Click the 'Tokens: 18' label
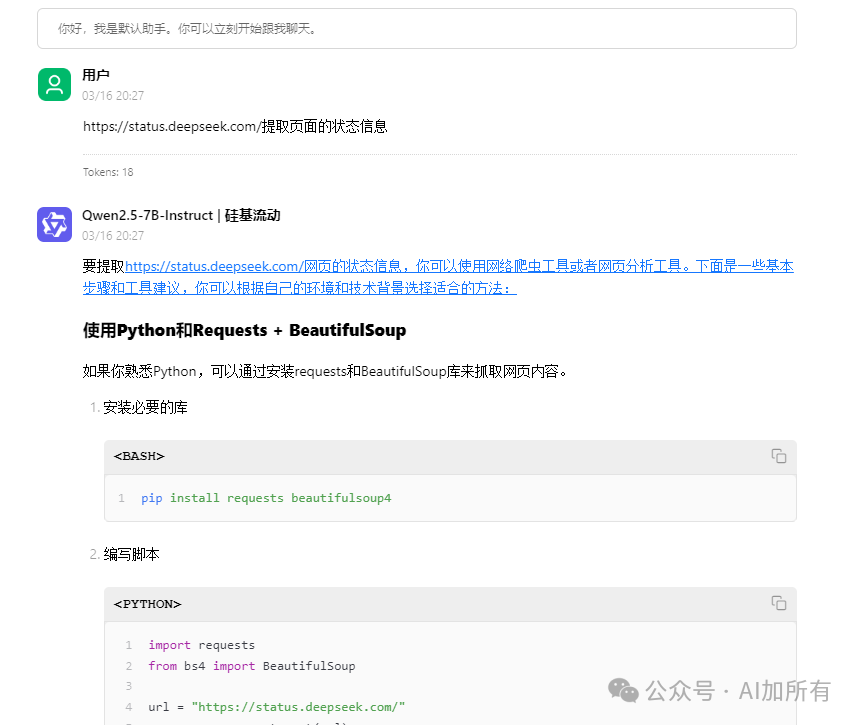Screen dimensions: 859x725 click(x=108, y=172)
